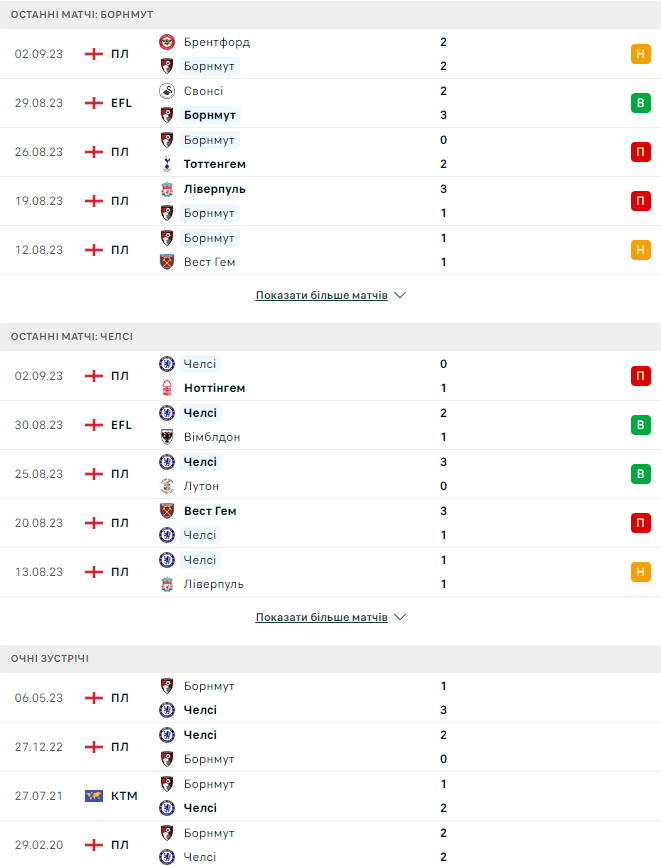
Task: Expand chevron below Bournemouth's recent matches
Action: pyautogui.click(x=400, y=296)
